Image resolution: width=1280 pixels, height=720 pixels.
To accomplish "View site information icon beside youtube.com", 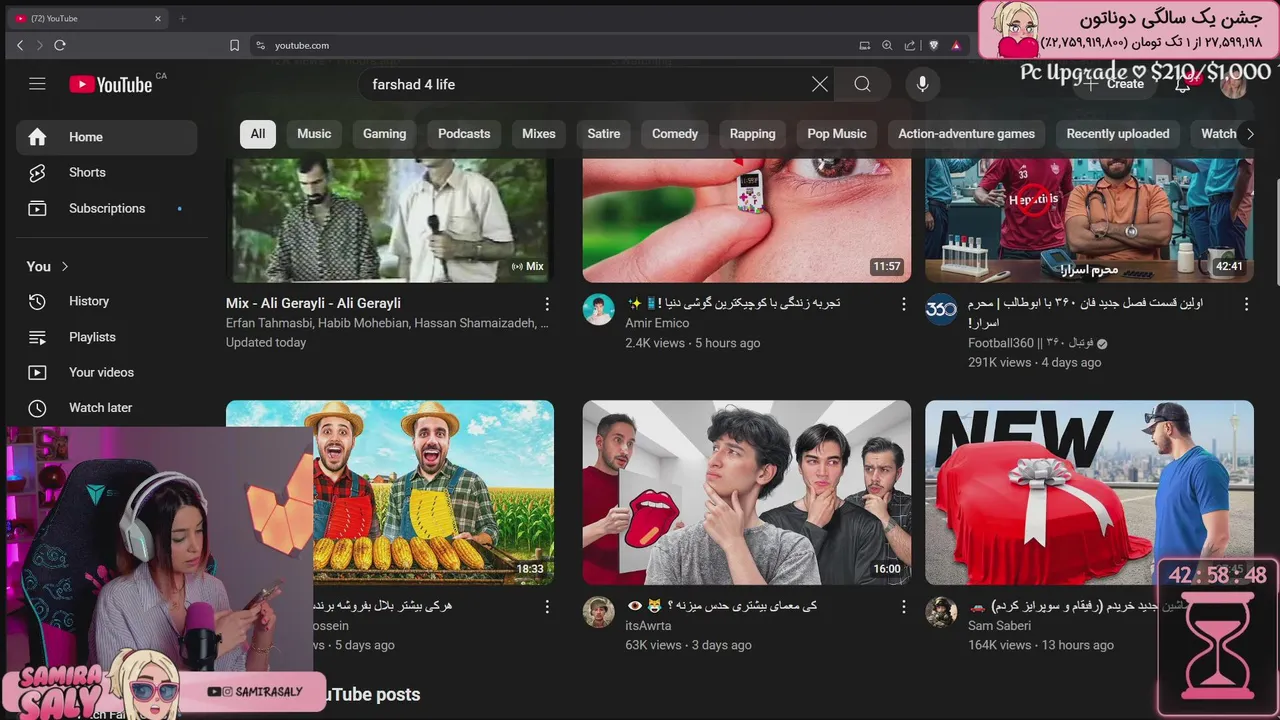I will [260, 45].
